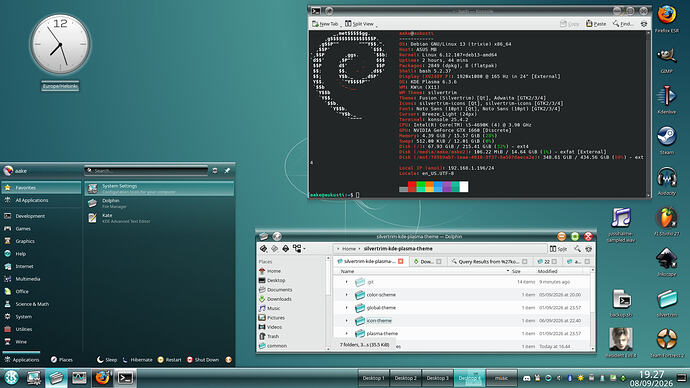Expand the plasma-theme folder
This screenshot has height=388, width=690.
point(346,333)
